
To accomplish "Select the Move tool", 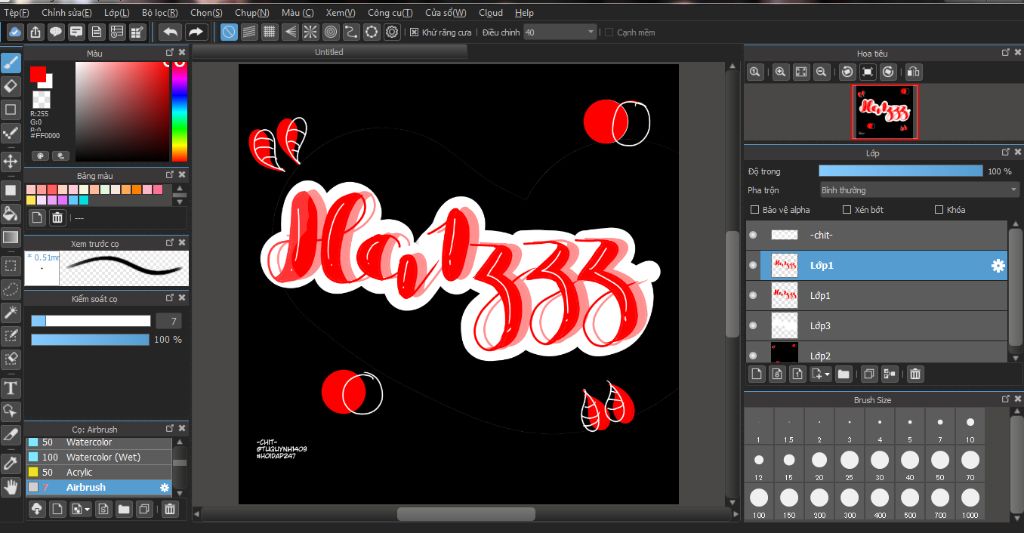I will click(10, 161).
